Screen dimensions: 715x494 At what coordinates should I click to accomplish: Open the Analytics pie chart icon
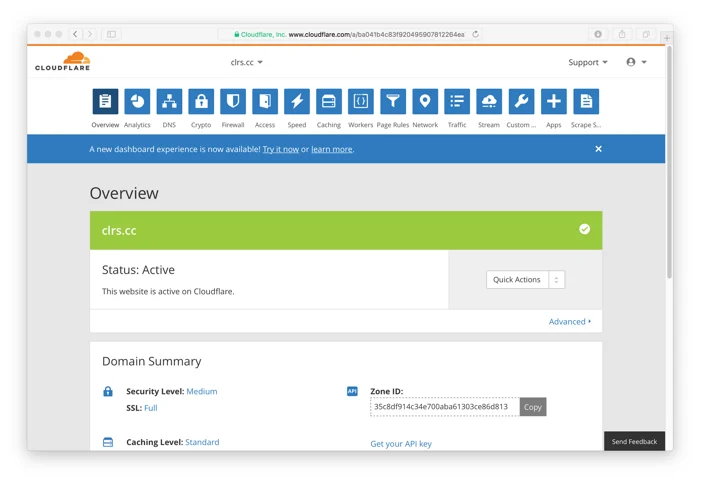137,101
